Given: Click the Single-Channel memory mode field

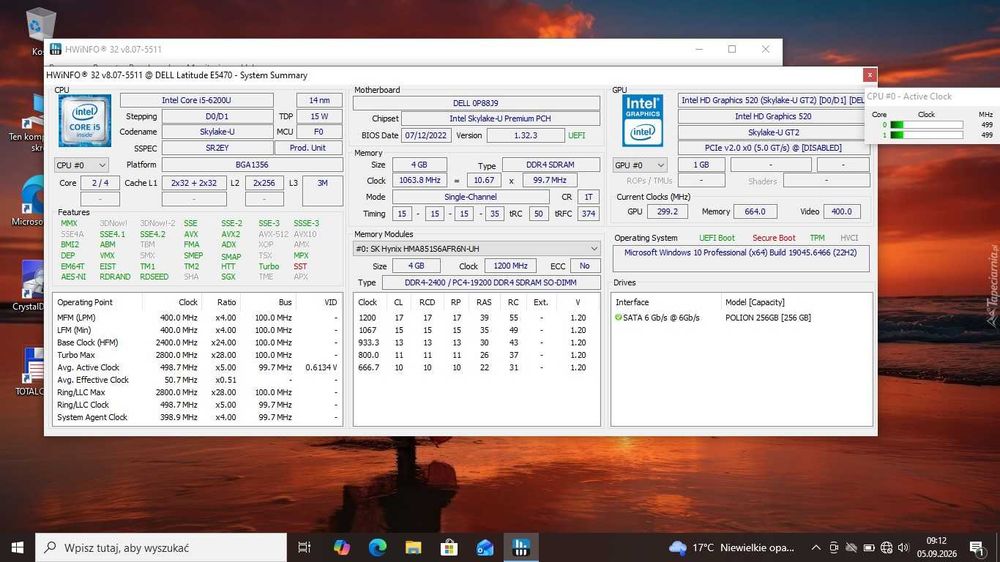Looking at the screenshot, I should (471, 197).
